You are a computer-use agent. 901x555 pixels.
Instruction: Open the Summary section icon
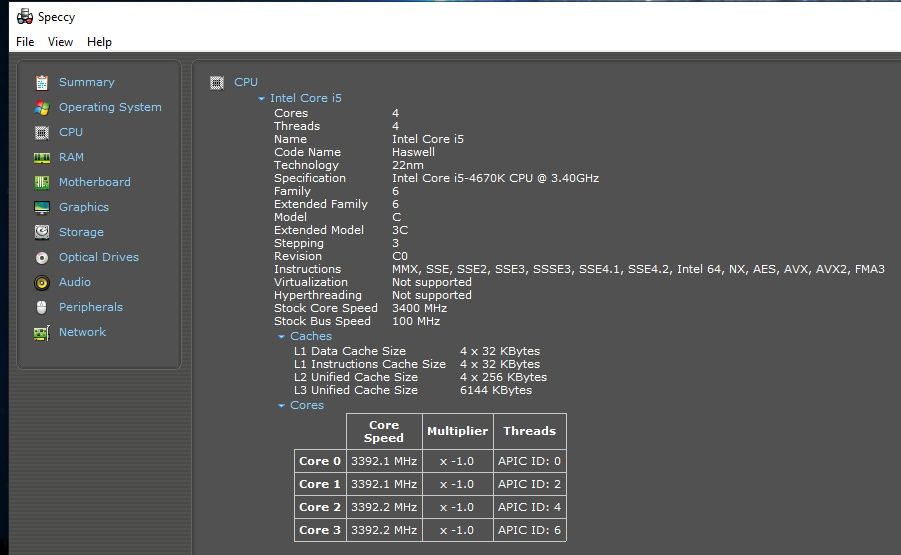[x=42, y=83]
